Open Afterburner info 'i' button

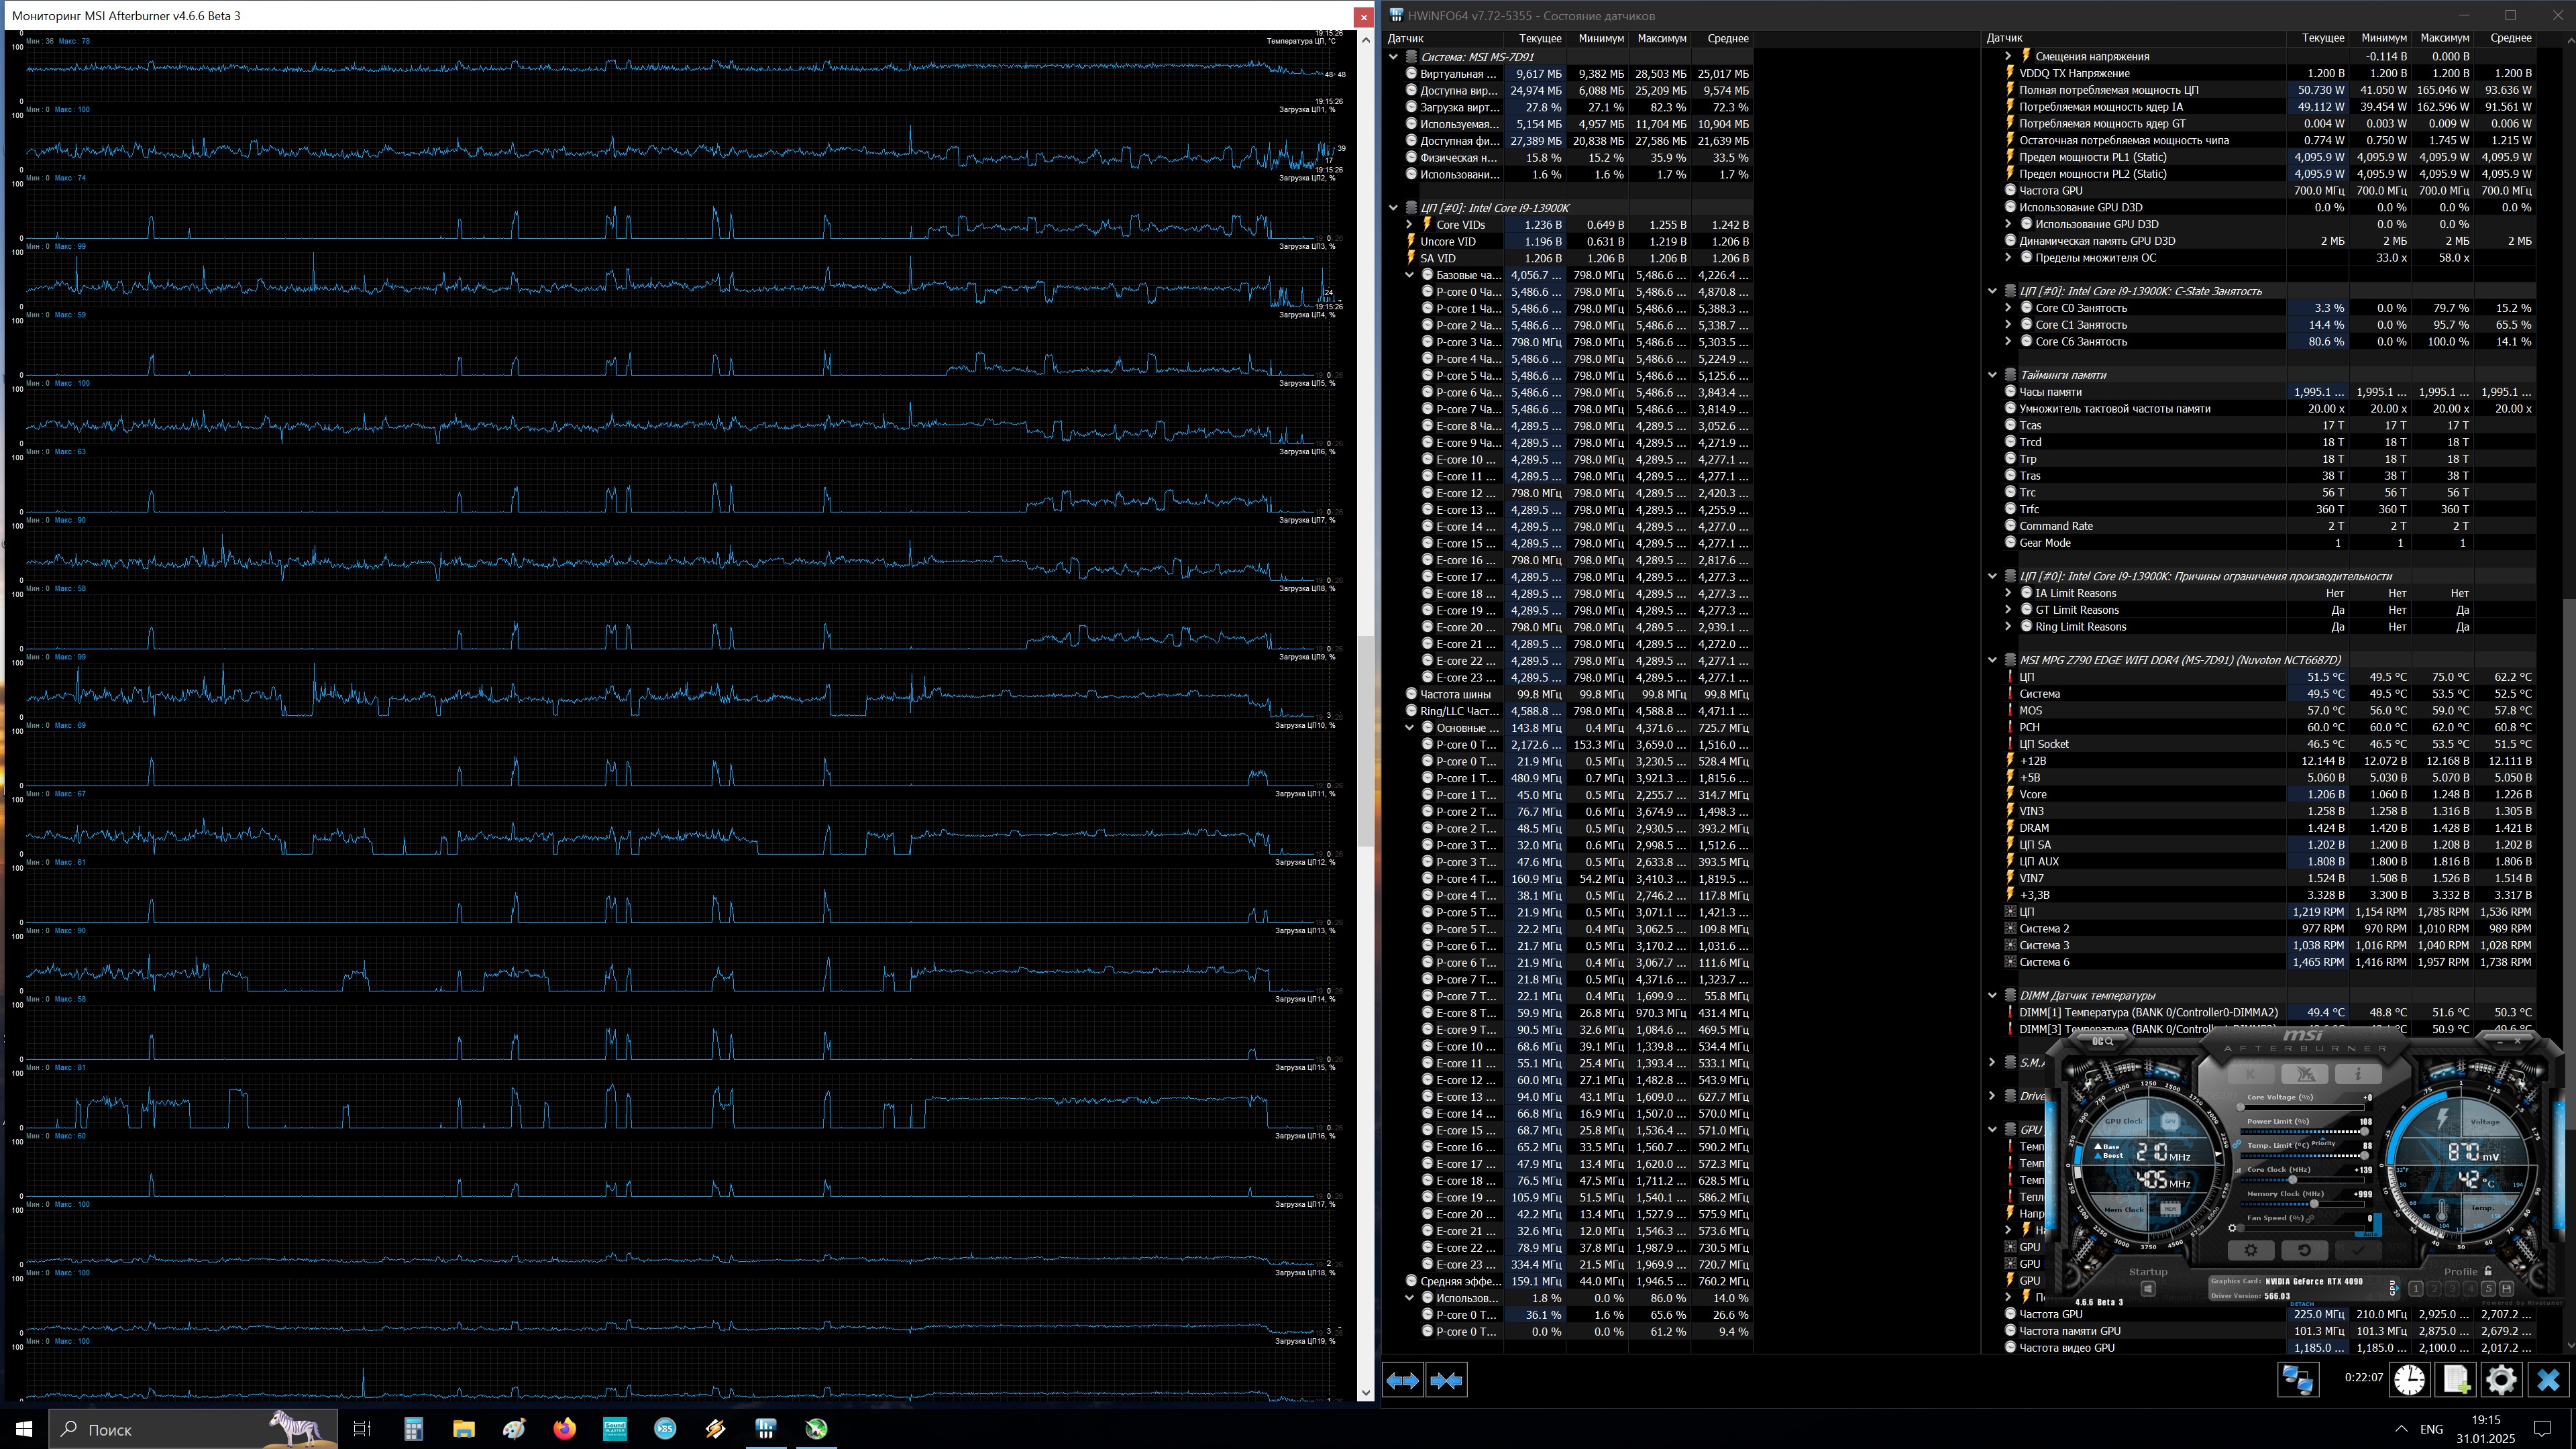coord(2358,1074)
